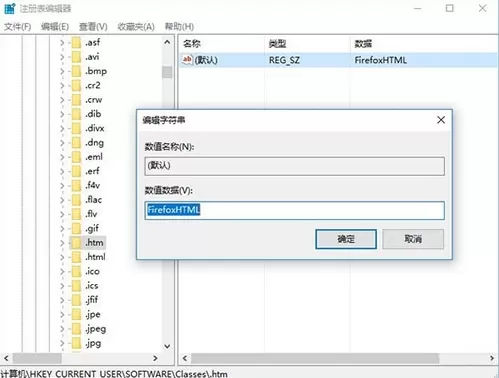Viewport: 499px width, 378px height.
Task: Select the .bmp folder icon
Action: [76, 71]
